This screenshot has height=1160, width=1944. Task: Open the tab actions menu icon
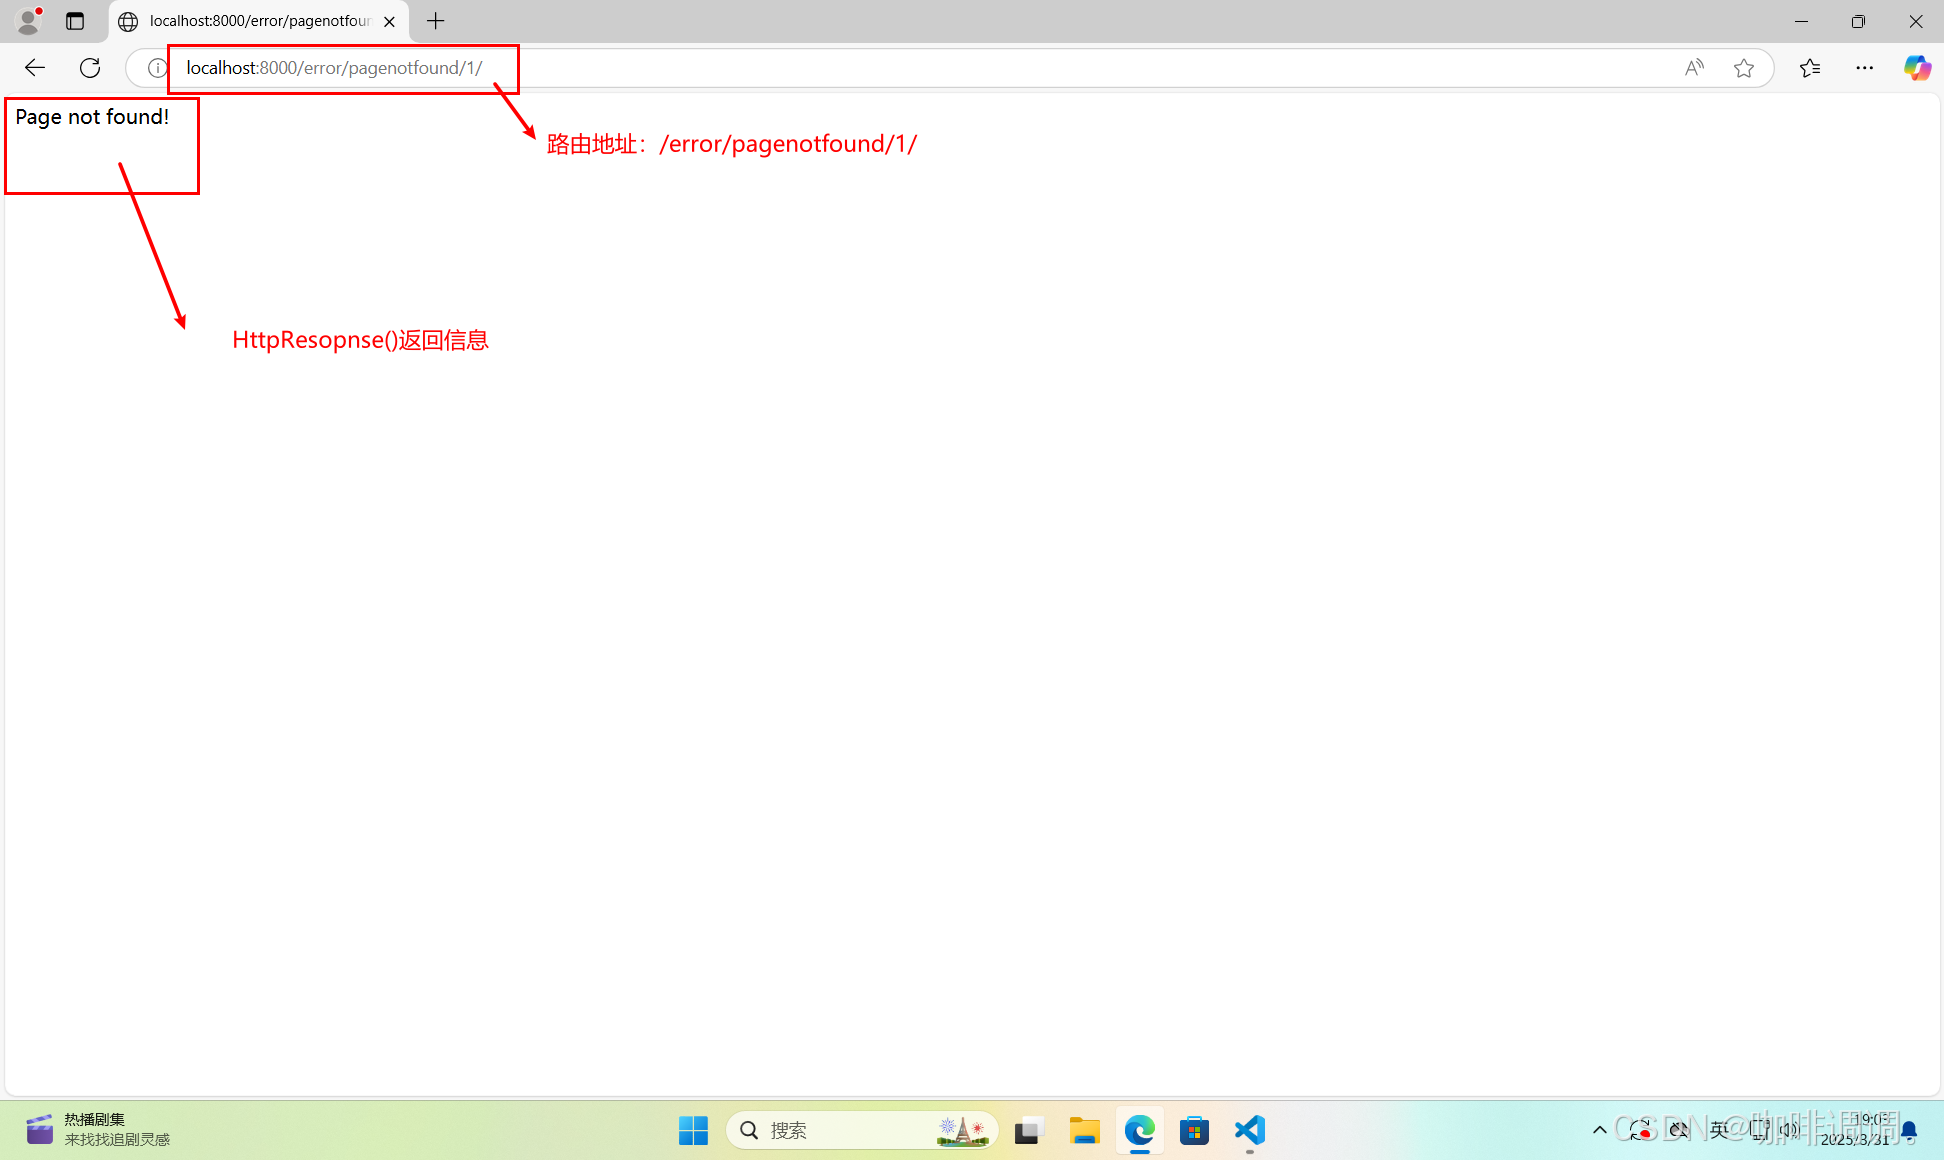click(x=75, y=21)
